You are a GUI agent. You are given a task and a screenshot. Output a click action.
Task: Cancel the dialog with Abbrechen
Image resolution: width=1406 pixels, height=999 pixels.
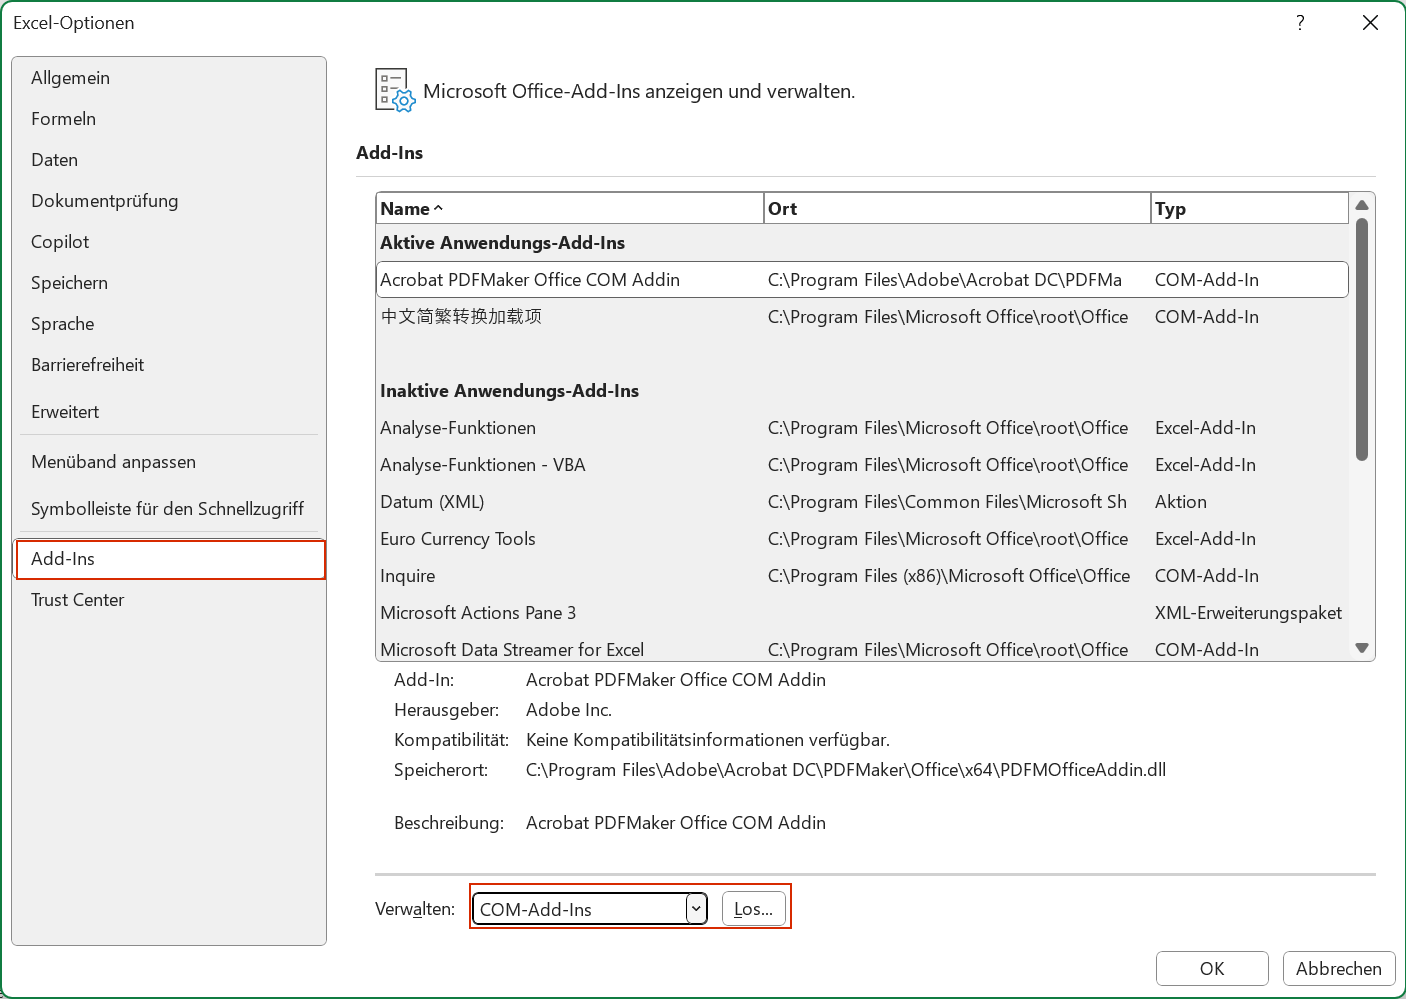point(1338,968)
